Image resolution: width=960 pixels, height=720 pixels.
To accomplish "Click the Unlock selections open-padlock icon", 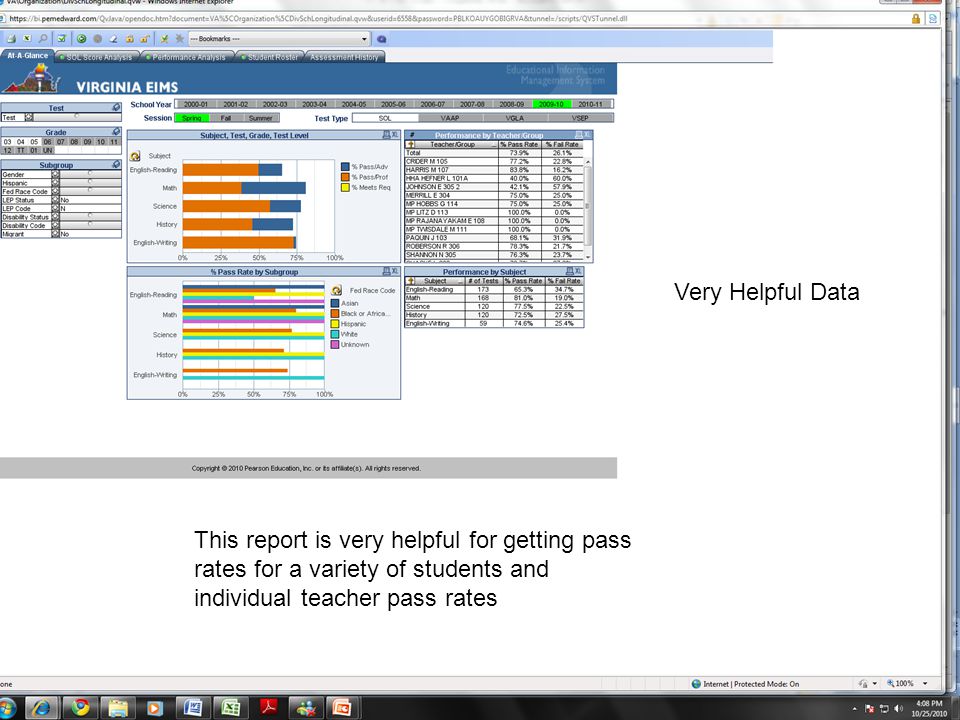I will click(144, 39).
